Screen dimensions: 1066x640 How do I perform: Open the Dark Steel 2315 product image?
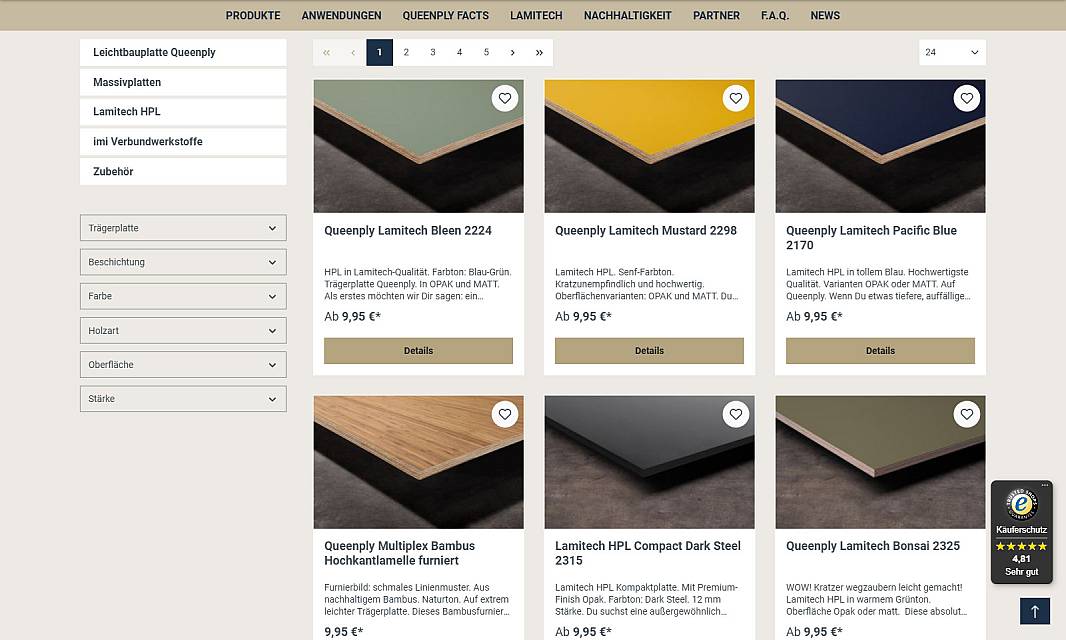click(x=649, y=462)
